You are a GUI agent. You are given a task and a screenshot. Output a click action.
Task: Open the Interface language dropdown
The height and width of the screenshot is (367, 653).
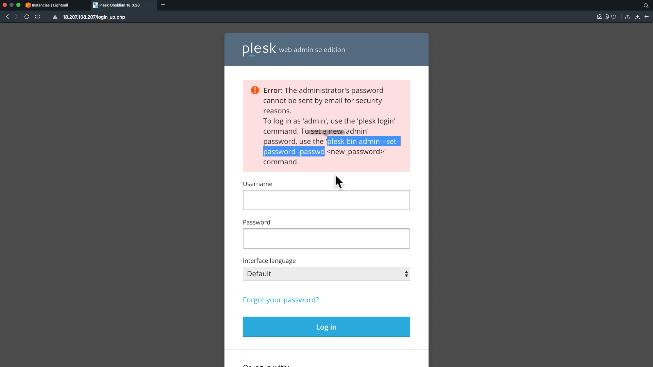(326, 274)
